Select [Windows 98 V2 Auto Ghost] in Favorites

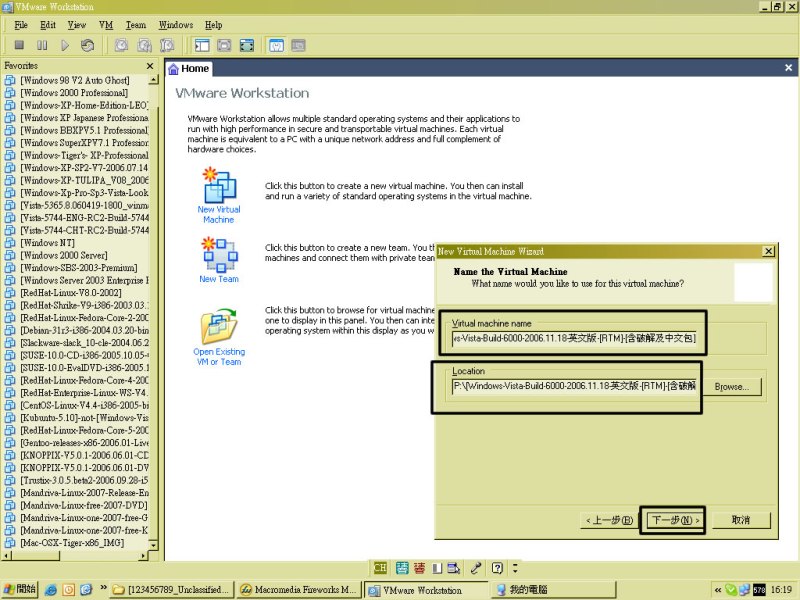(x=75, y=80)
